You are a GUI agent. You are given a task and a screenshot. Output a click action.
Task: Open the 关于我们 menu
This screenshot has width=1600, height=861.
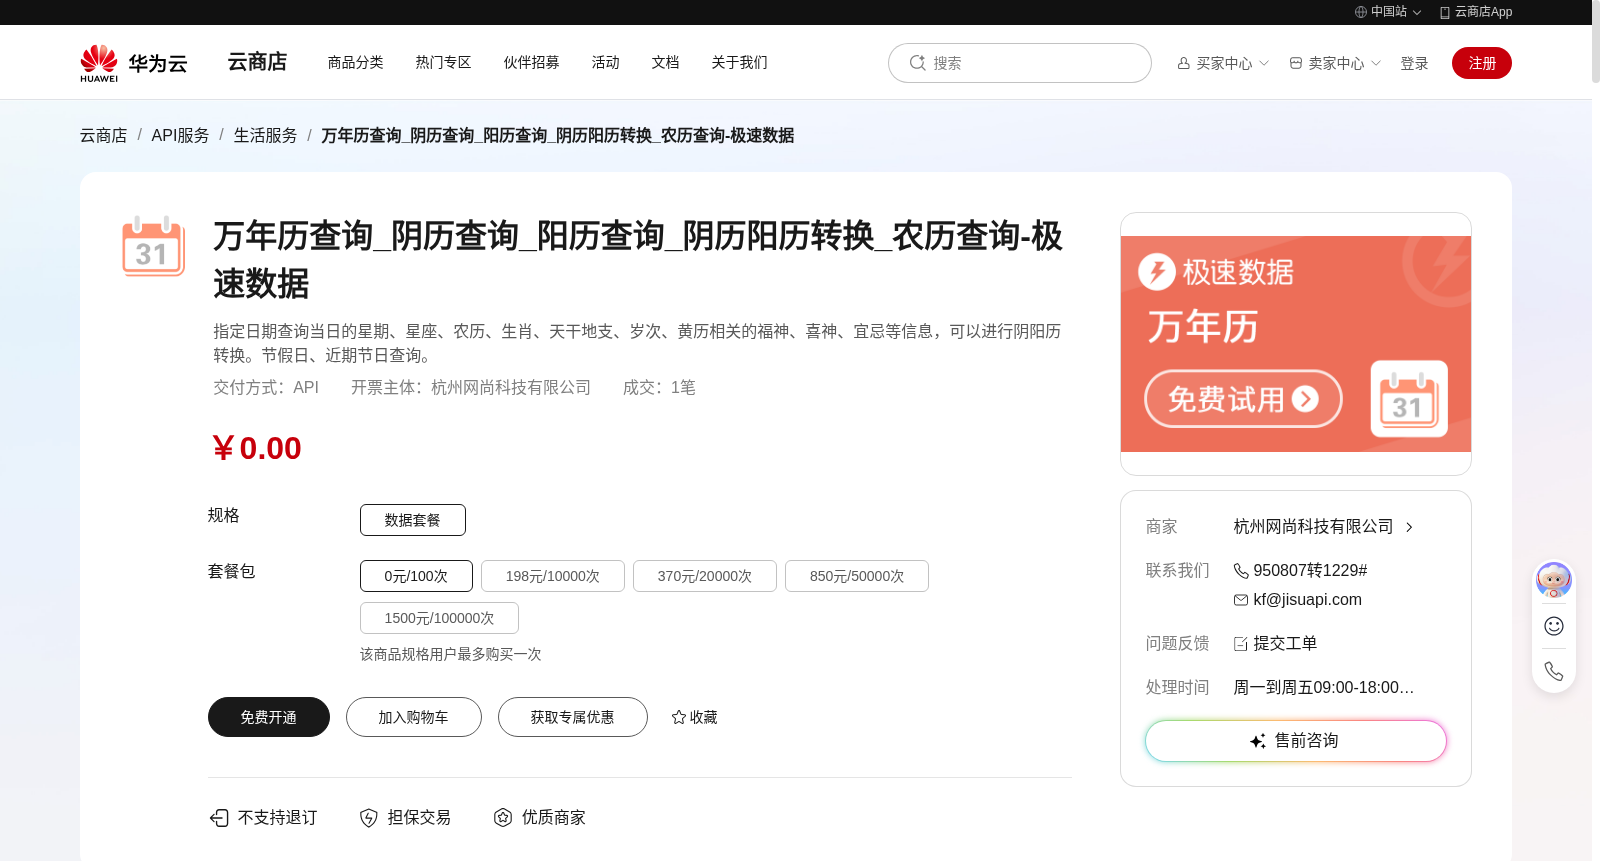pyautogui.click(x=740, y=62)
